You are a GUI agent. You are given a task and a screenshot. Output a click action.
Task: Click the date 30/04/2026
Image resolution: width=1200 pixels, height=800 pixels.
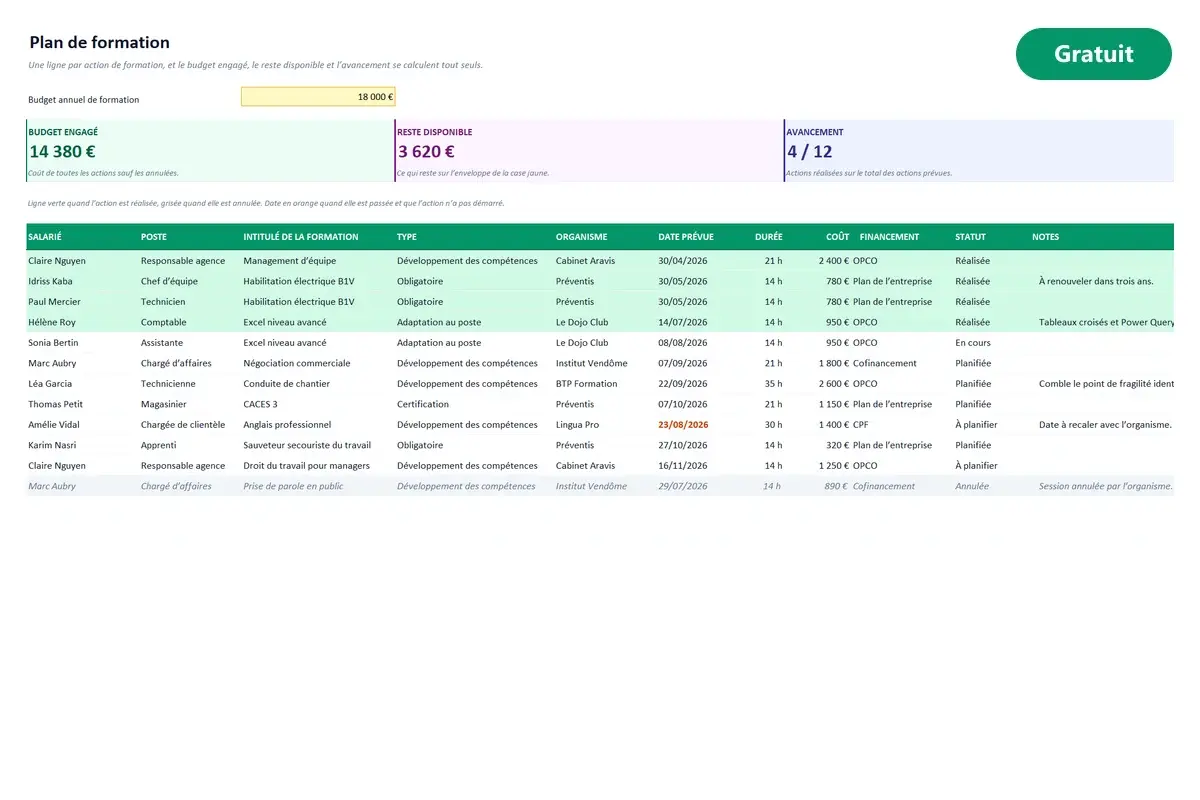tap(683, 261)
